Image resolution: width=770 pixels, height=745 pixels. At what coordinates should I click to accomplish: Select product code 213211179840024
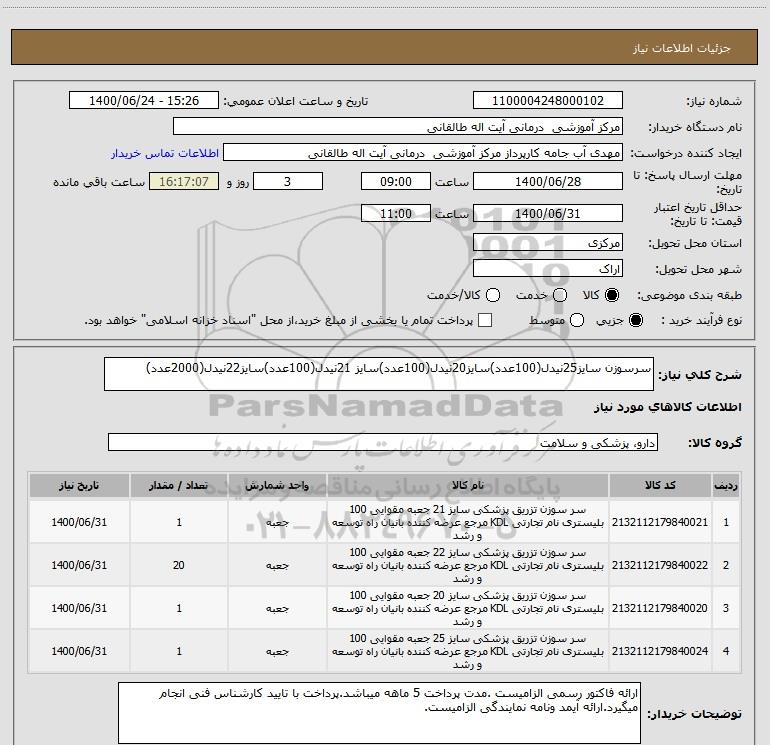[660, 651]
